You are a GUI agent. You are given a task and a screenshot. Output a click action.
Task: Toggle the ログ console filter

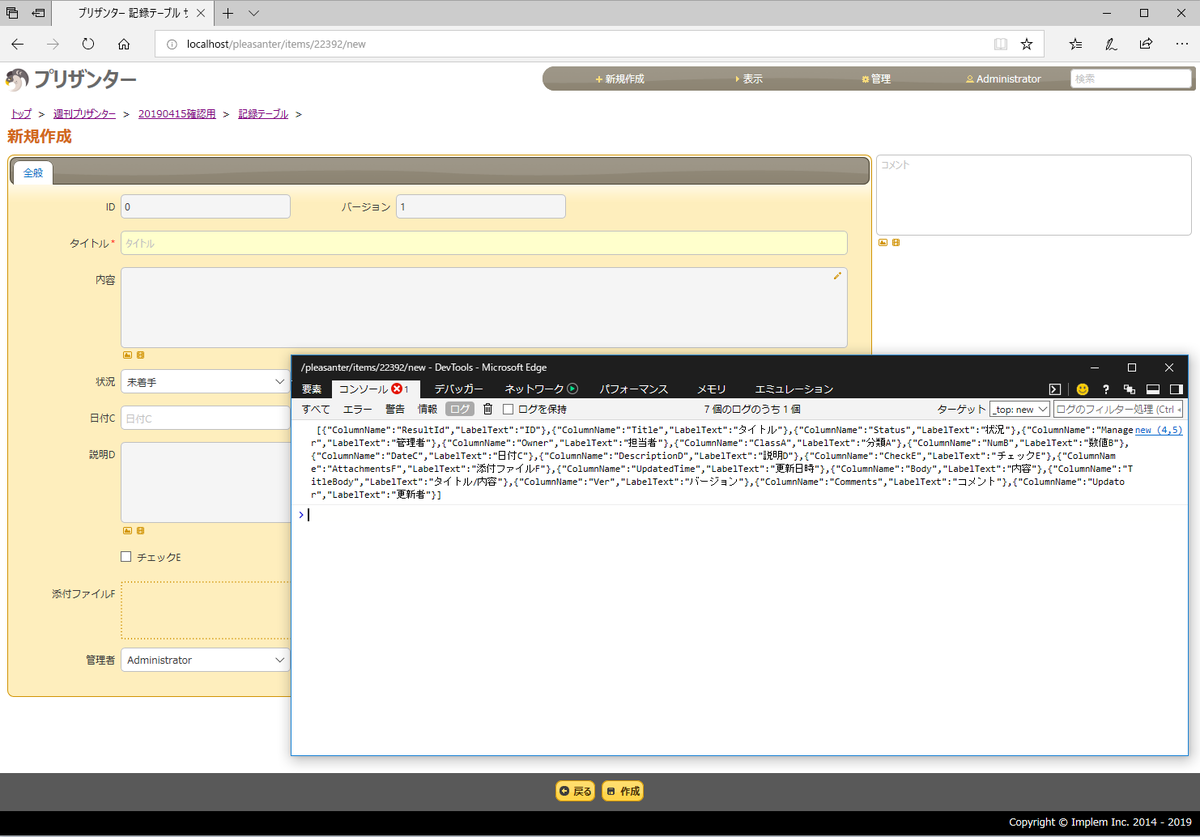(x=460, y=409)
